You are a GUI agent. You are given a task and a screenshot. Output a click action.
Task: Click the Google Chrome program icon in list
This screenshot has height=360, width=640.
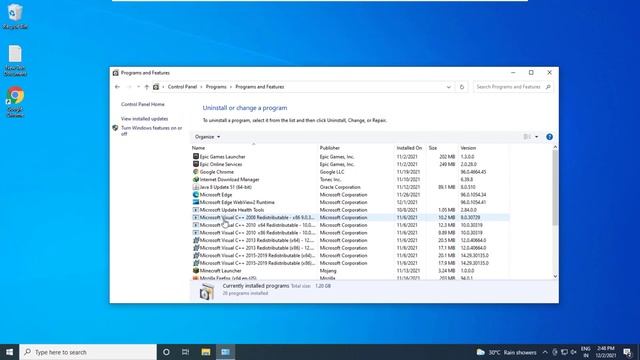196,172
